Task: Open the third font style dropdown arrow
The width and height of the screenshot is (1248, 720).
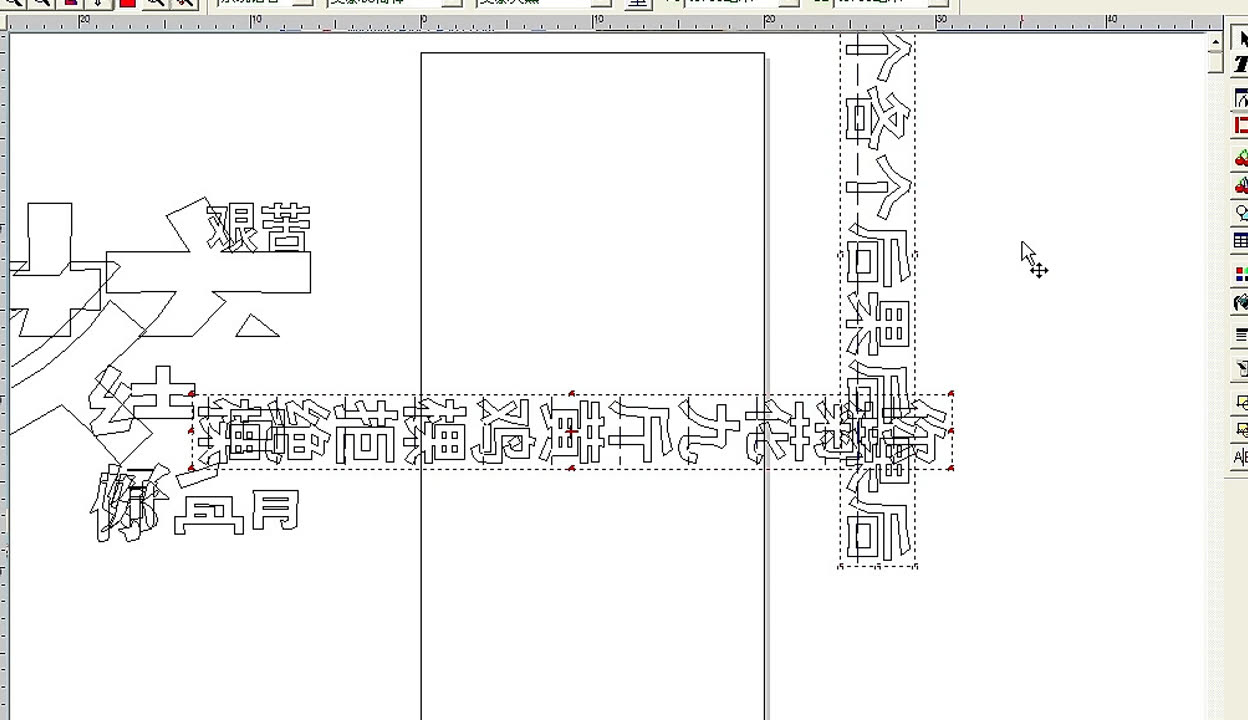Action: coord(600,3)
